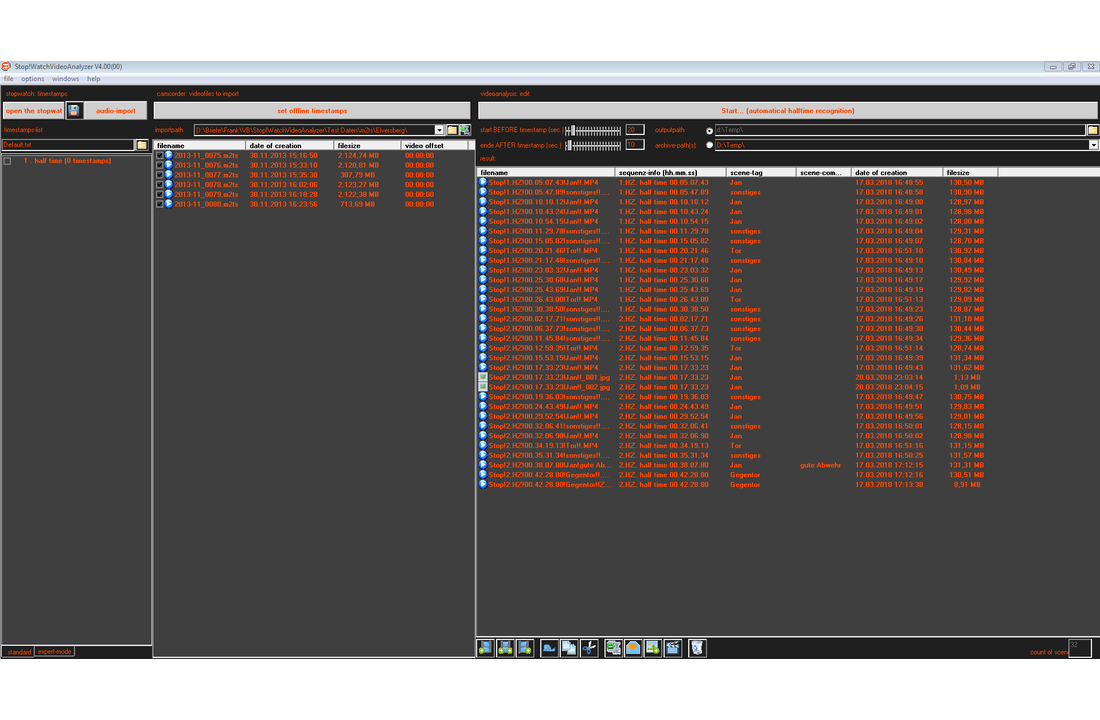Expand the archive-path(s) dropdown arrow
This screenshot has height=720, width=1100.
(x=1093, y=145)
